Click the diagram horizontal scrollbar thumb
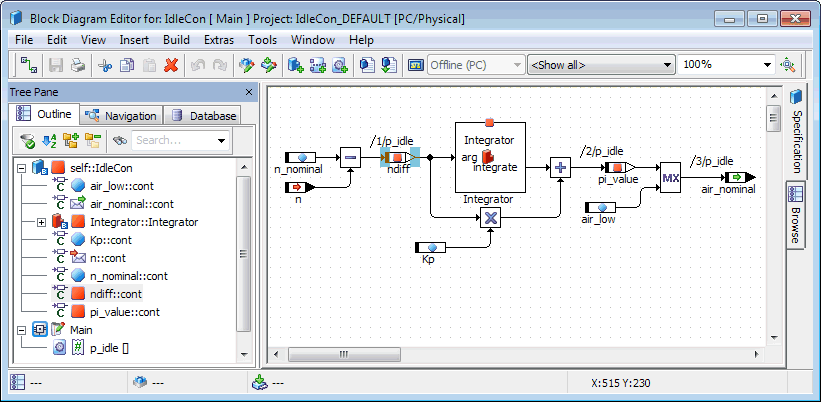The height and width of the screenshot is (402, 821). click(344, 355)
